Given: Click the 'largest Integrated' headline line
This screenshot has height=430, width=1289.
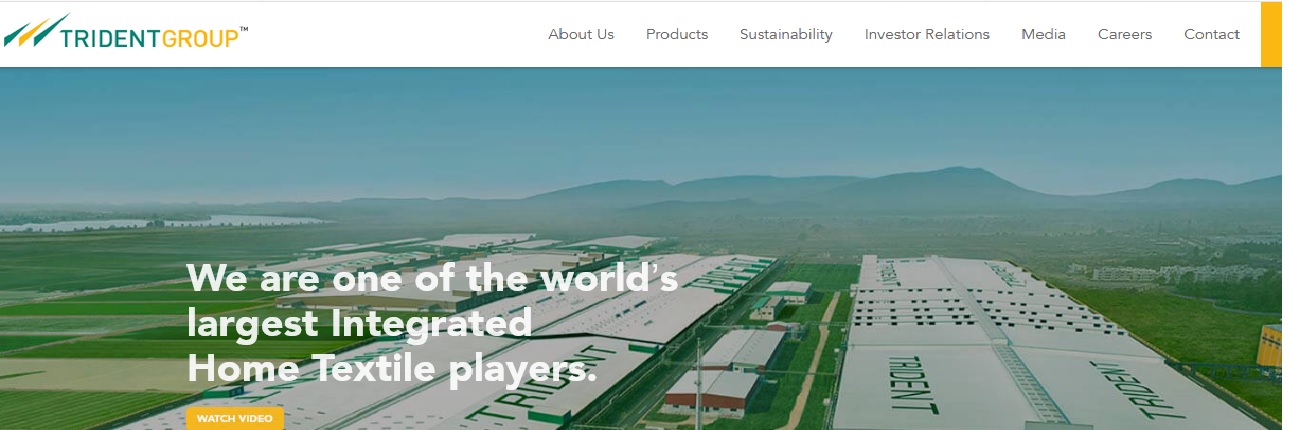Looking at the screenshot, I should point(359,324).
